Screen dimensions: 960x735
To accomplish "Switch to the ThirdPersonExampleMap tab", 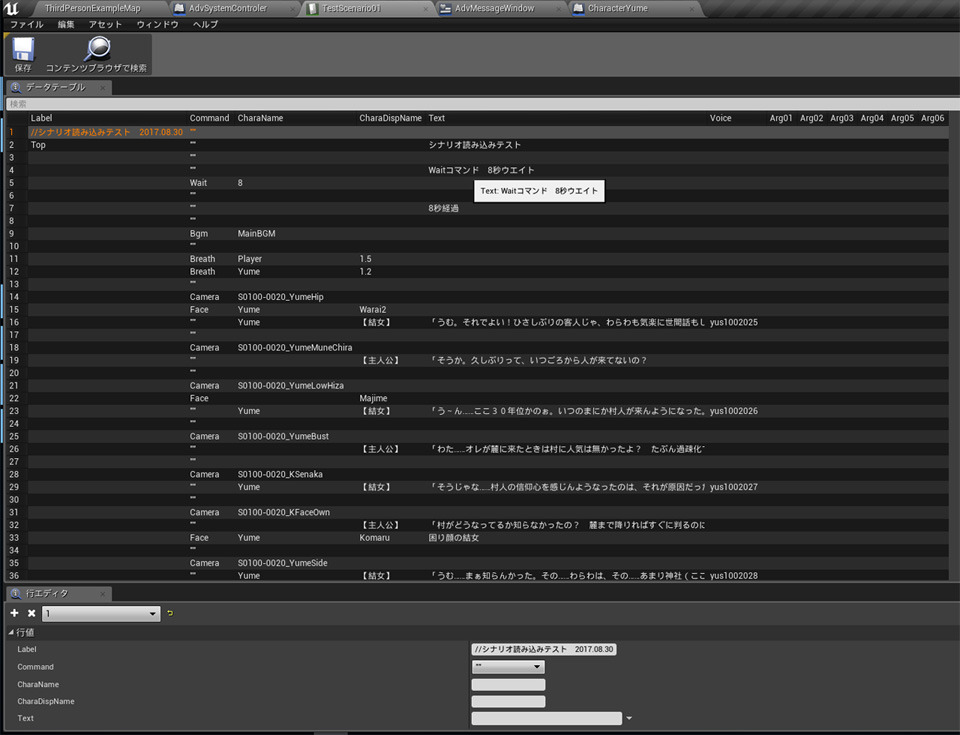I will click(92, 9).
